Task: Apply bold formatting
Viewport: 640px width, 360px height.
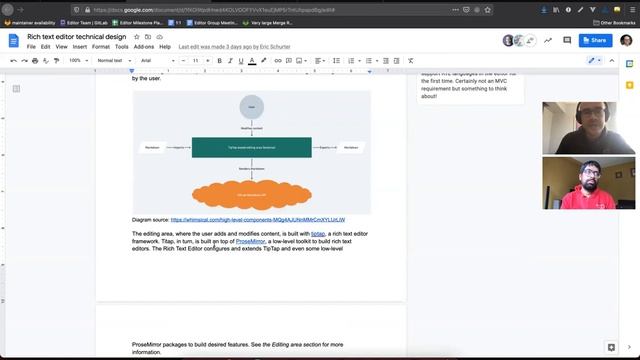Action: click(220, 61)
